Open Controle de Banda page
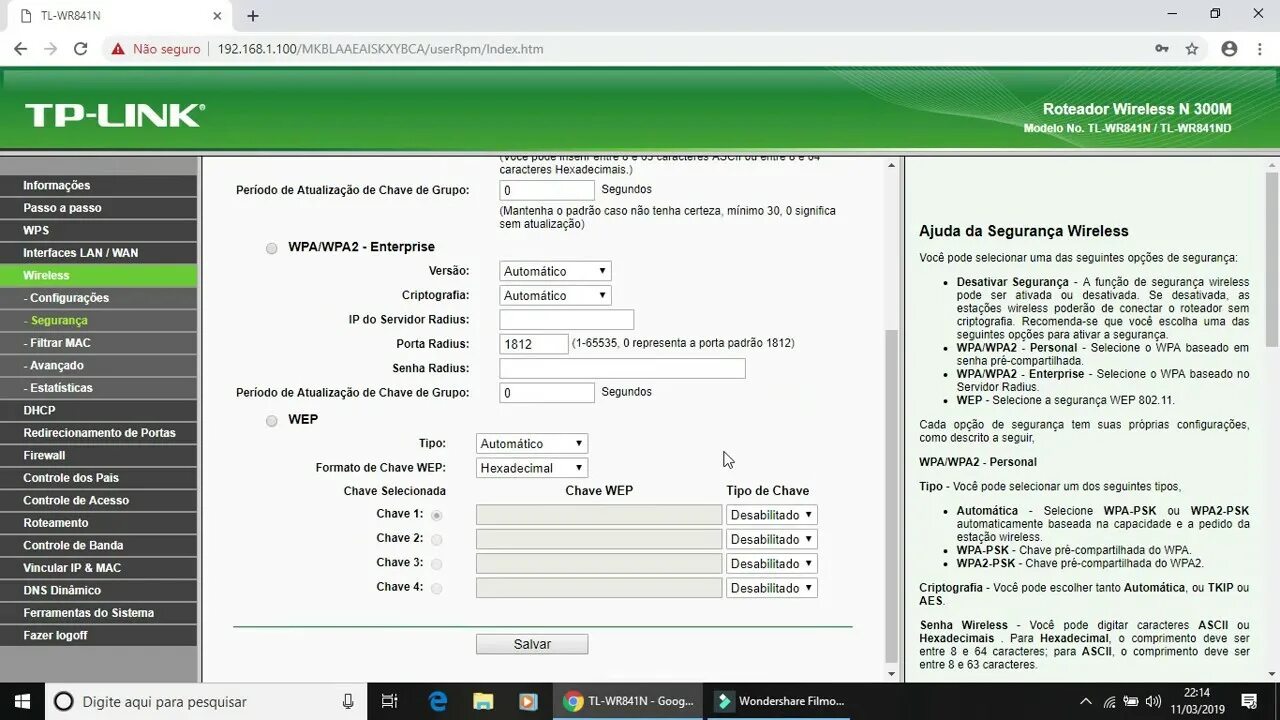The image size is (1280, 720). pos(99,545)
